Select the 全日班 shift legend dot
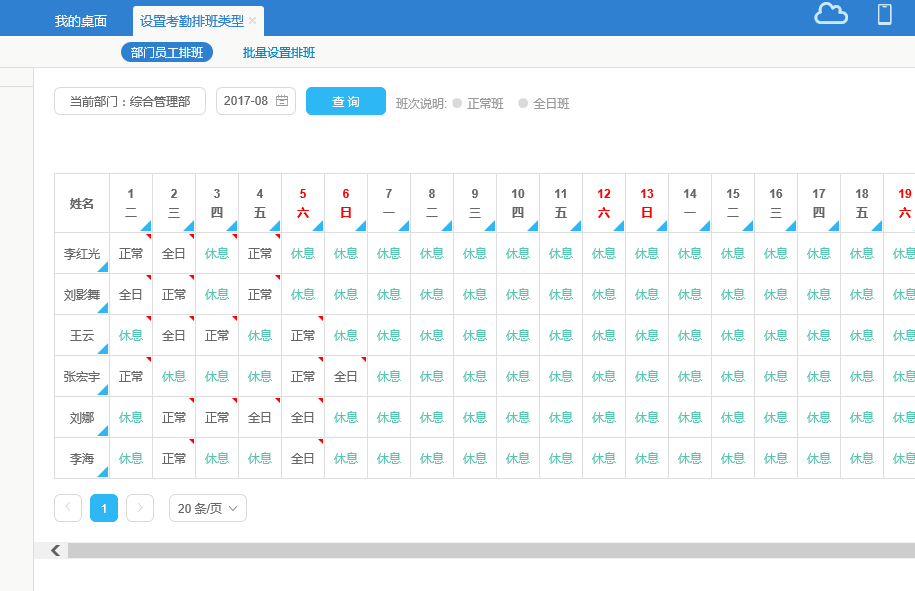 click(x=523, y=103)
